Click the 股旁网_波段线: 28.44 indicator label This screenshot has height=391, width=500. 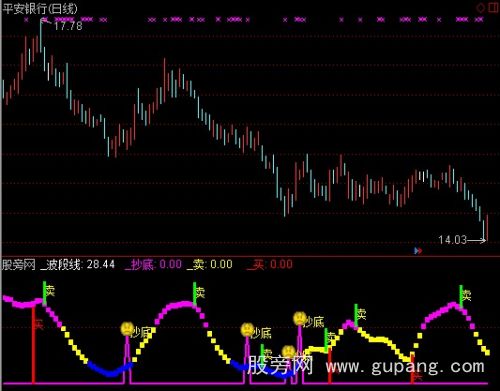[x=58, y=265]
